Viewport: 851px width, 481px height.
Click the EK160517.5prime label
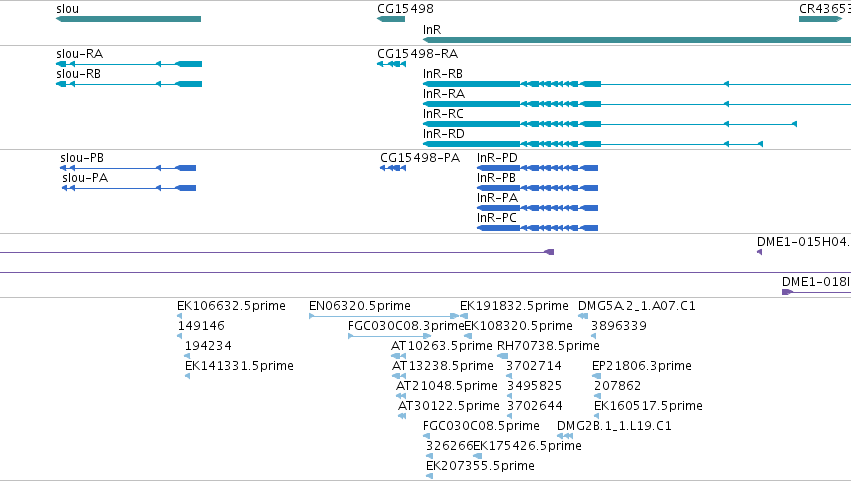648,406
